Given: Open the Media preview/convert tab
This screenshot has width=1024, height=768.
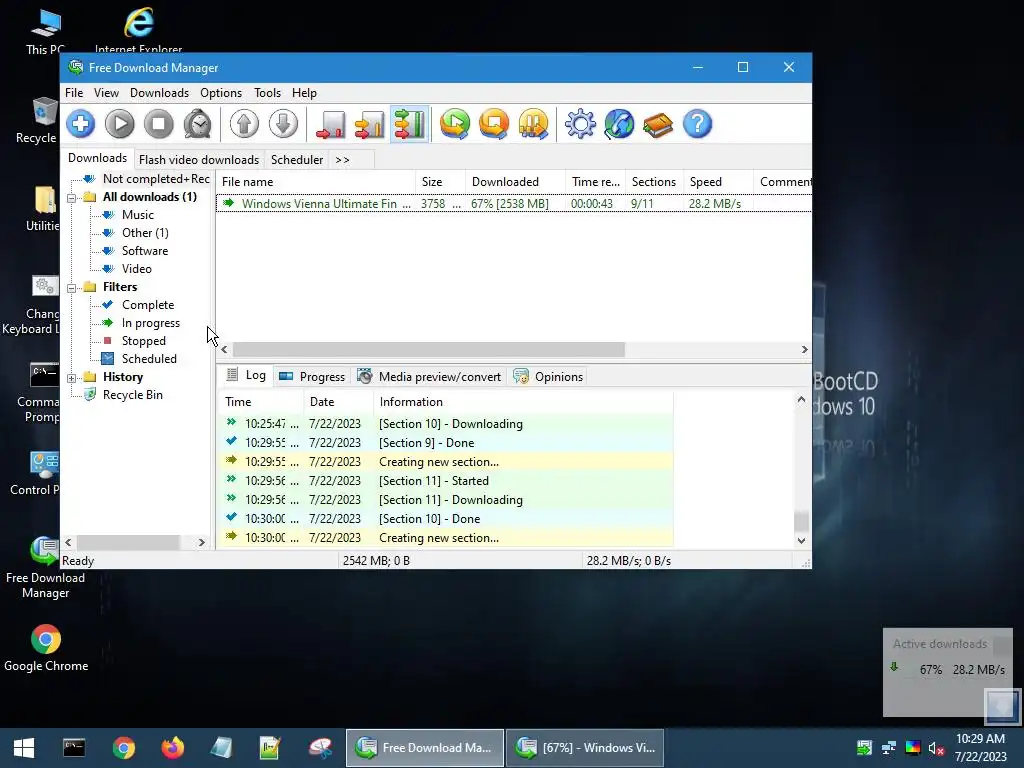Looking at the screenshot, I should click(x=430, y=377).
